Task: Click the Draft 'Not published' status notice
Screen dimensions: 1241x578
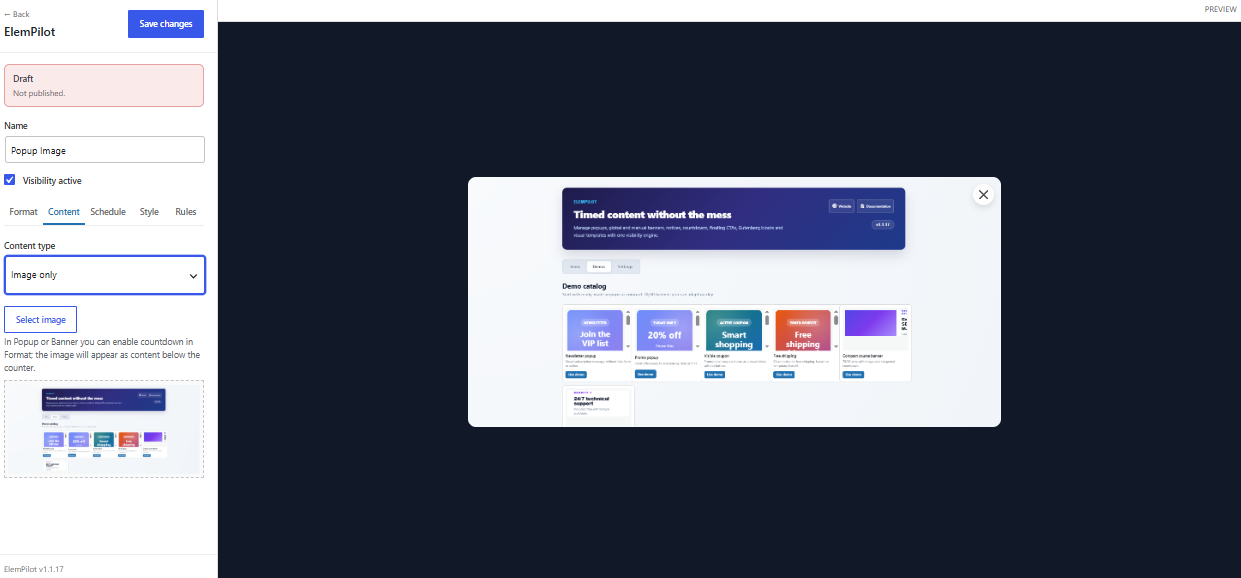Action: point(104,86)
